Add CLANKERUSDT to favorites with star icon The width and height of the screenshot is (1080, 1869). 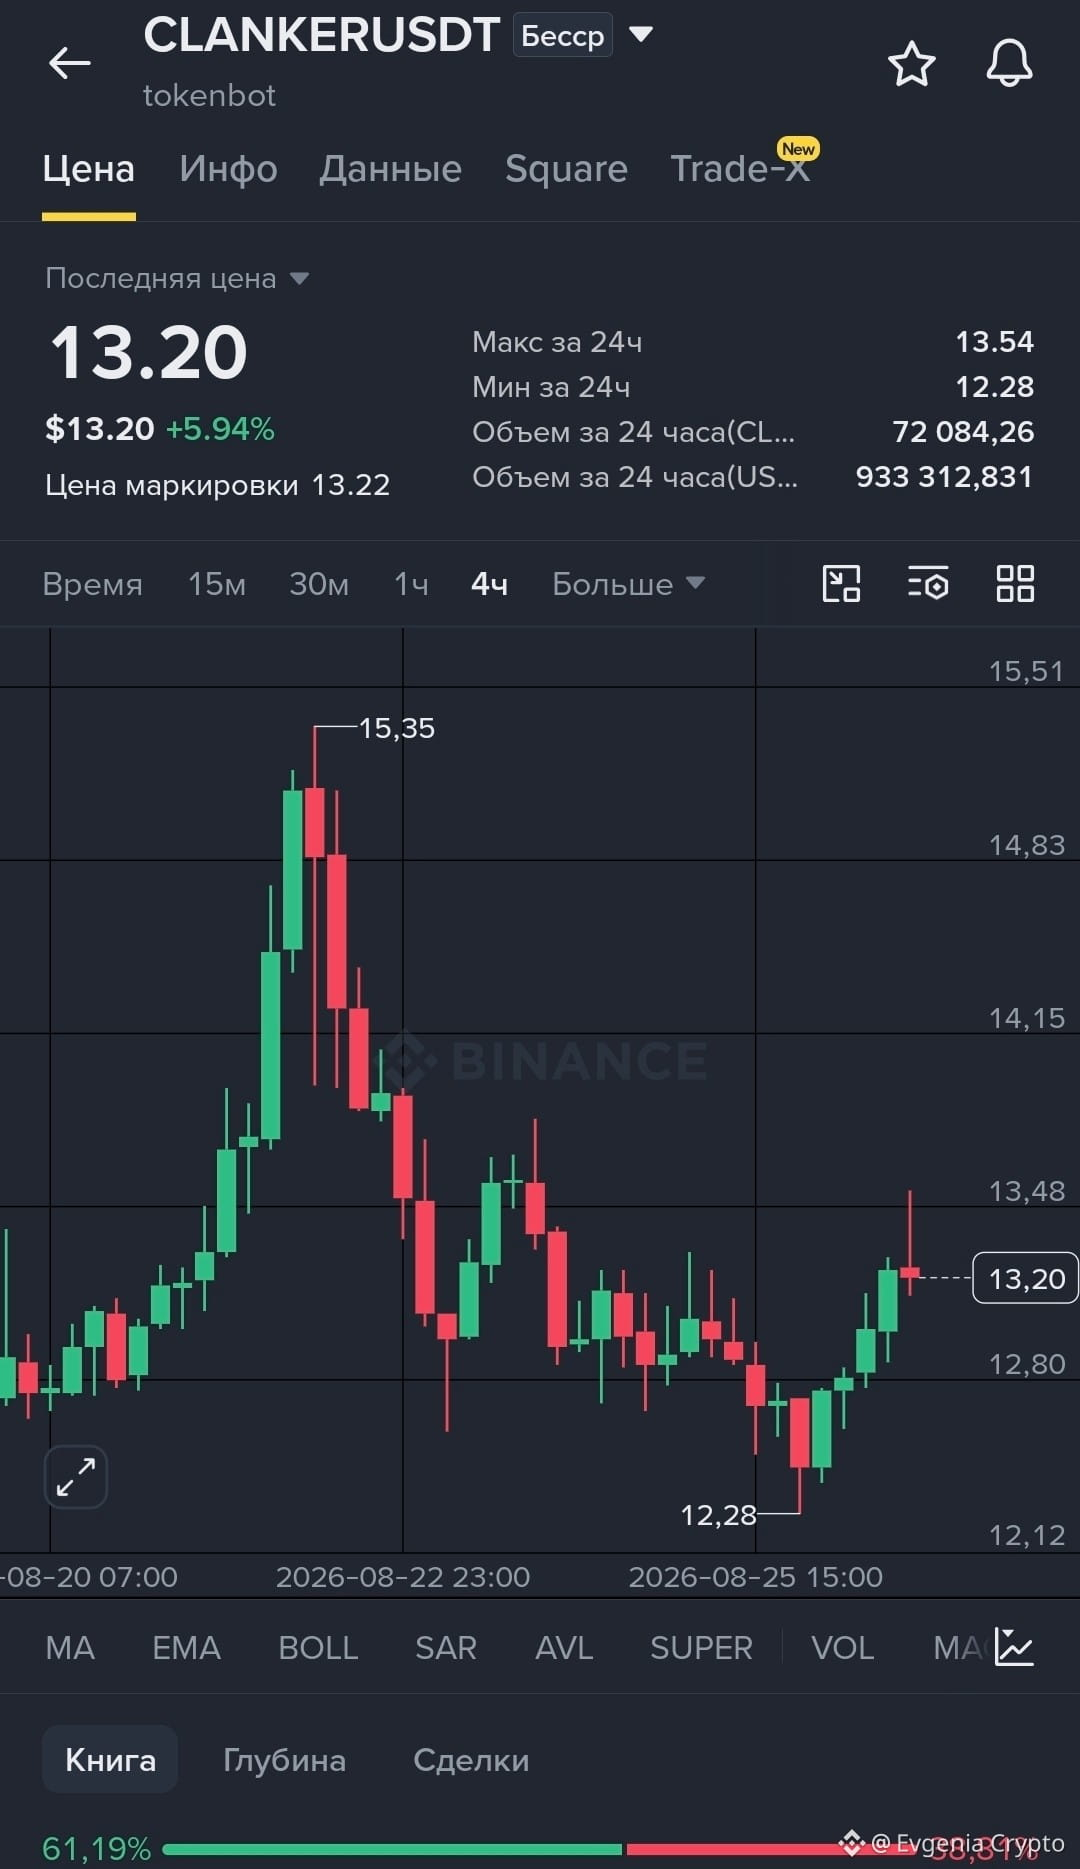coord(911,64)
